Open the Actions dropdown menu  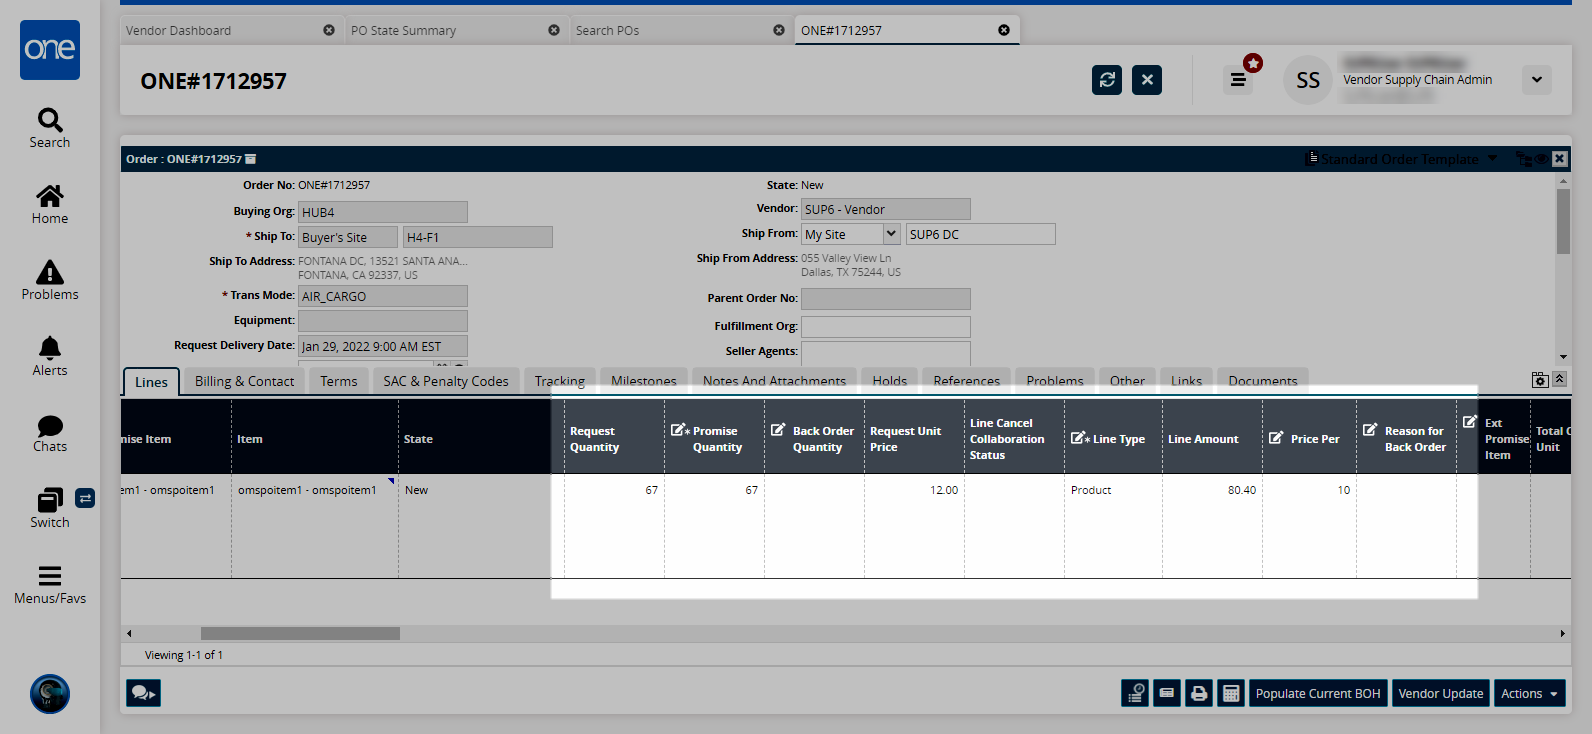pos(1529,693)
